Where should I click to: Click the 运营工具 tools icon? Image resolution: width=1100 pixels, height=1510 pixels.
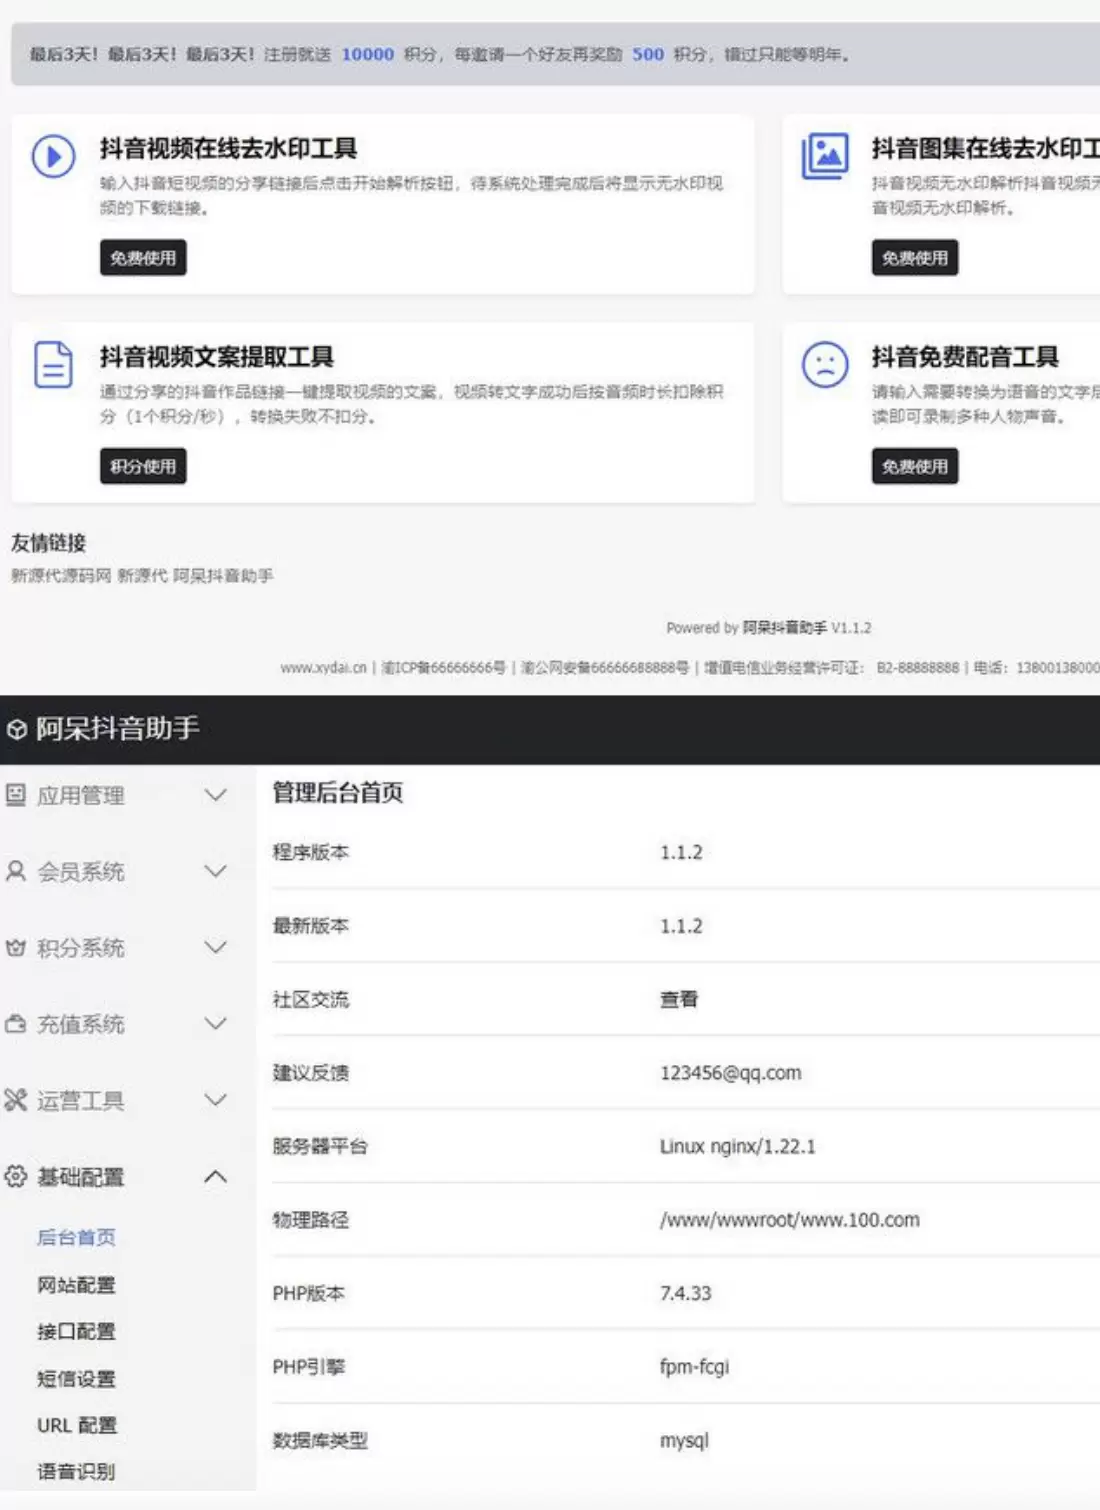click(16, 1100)
